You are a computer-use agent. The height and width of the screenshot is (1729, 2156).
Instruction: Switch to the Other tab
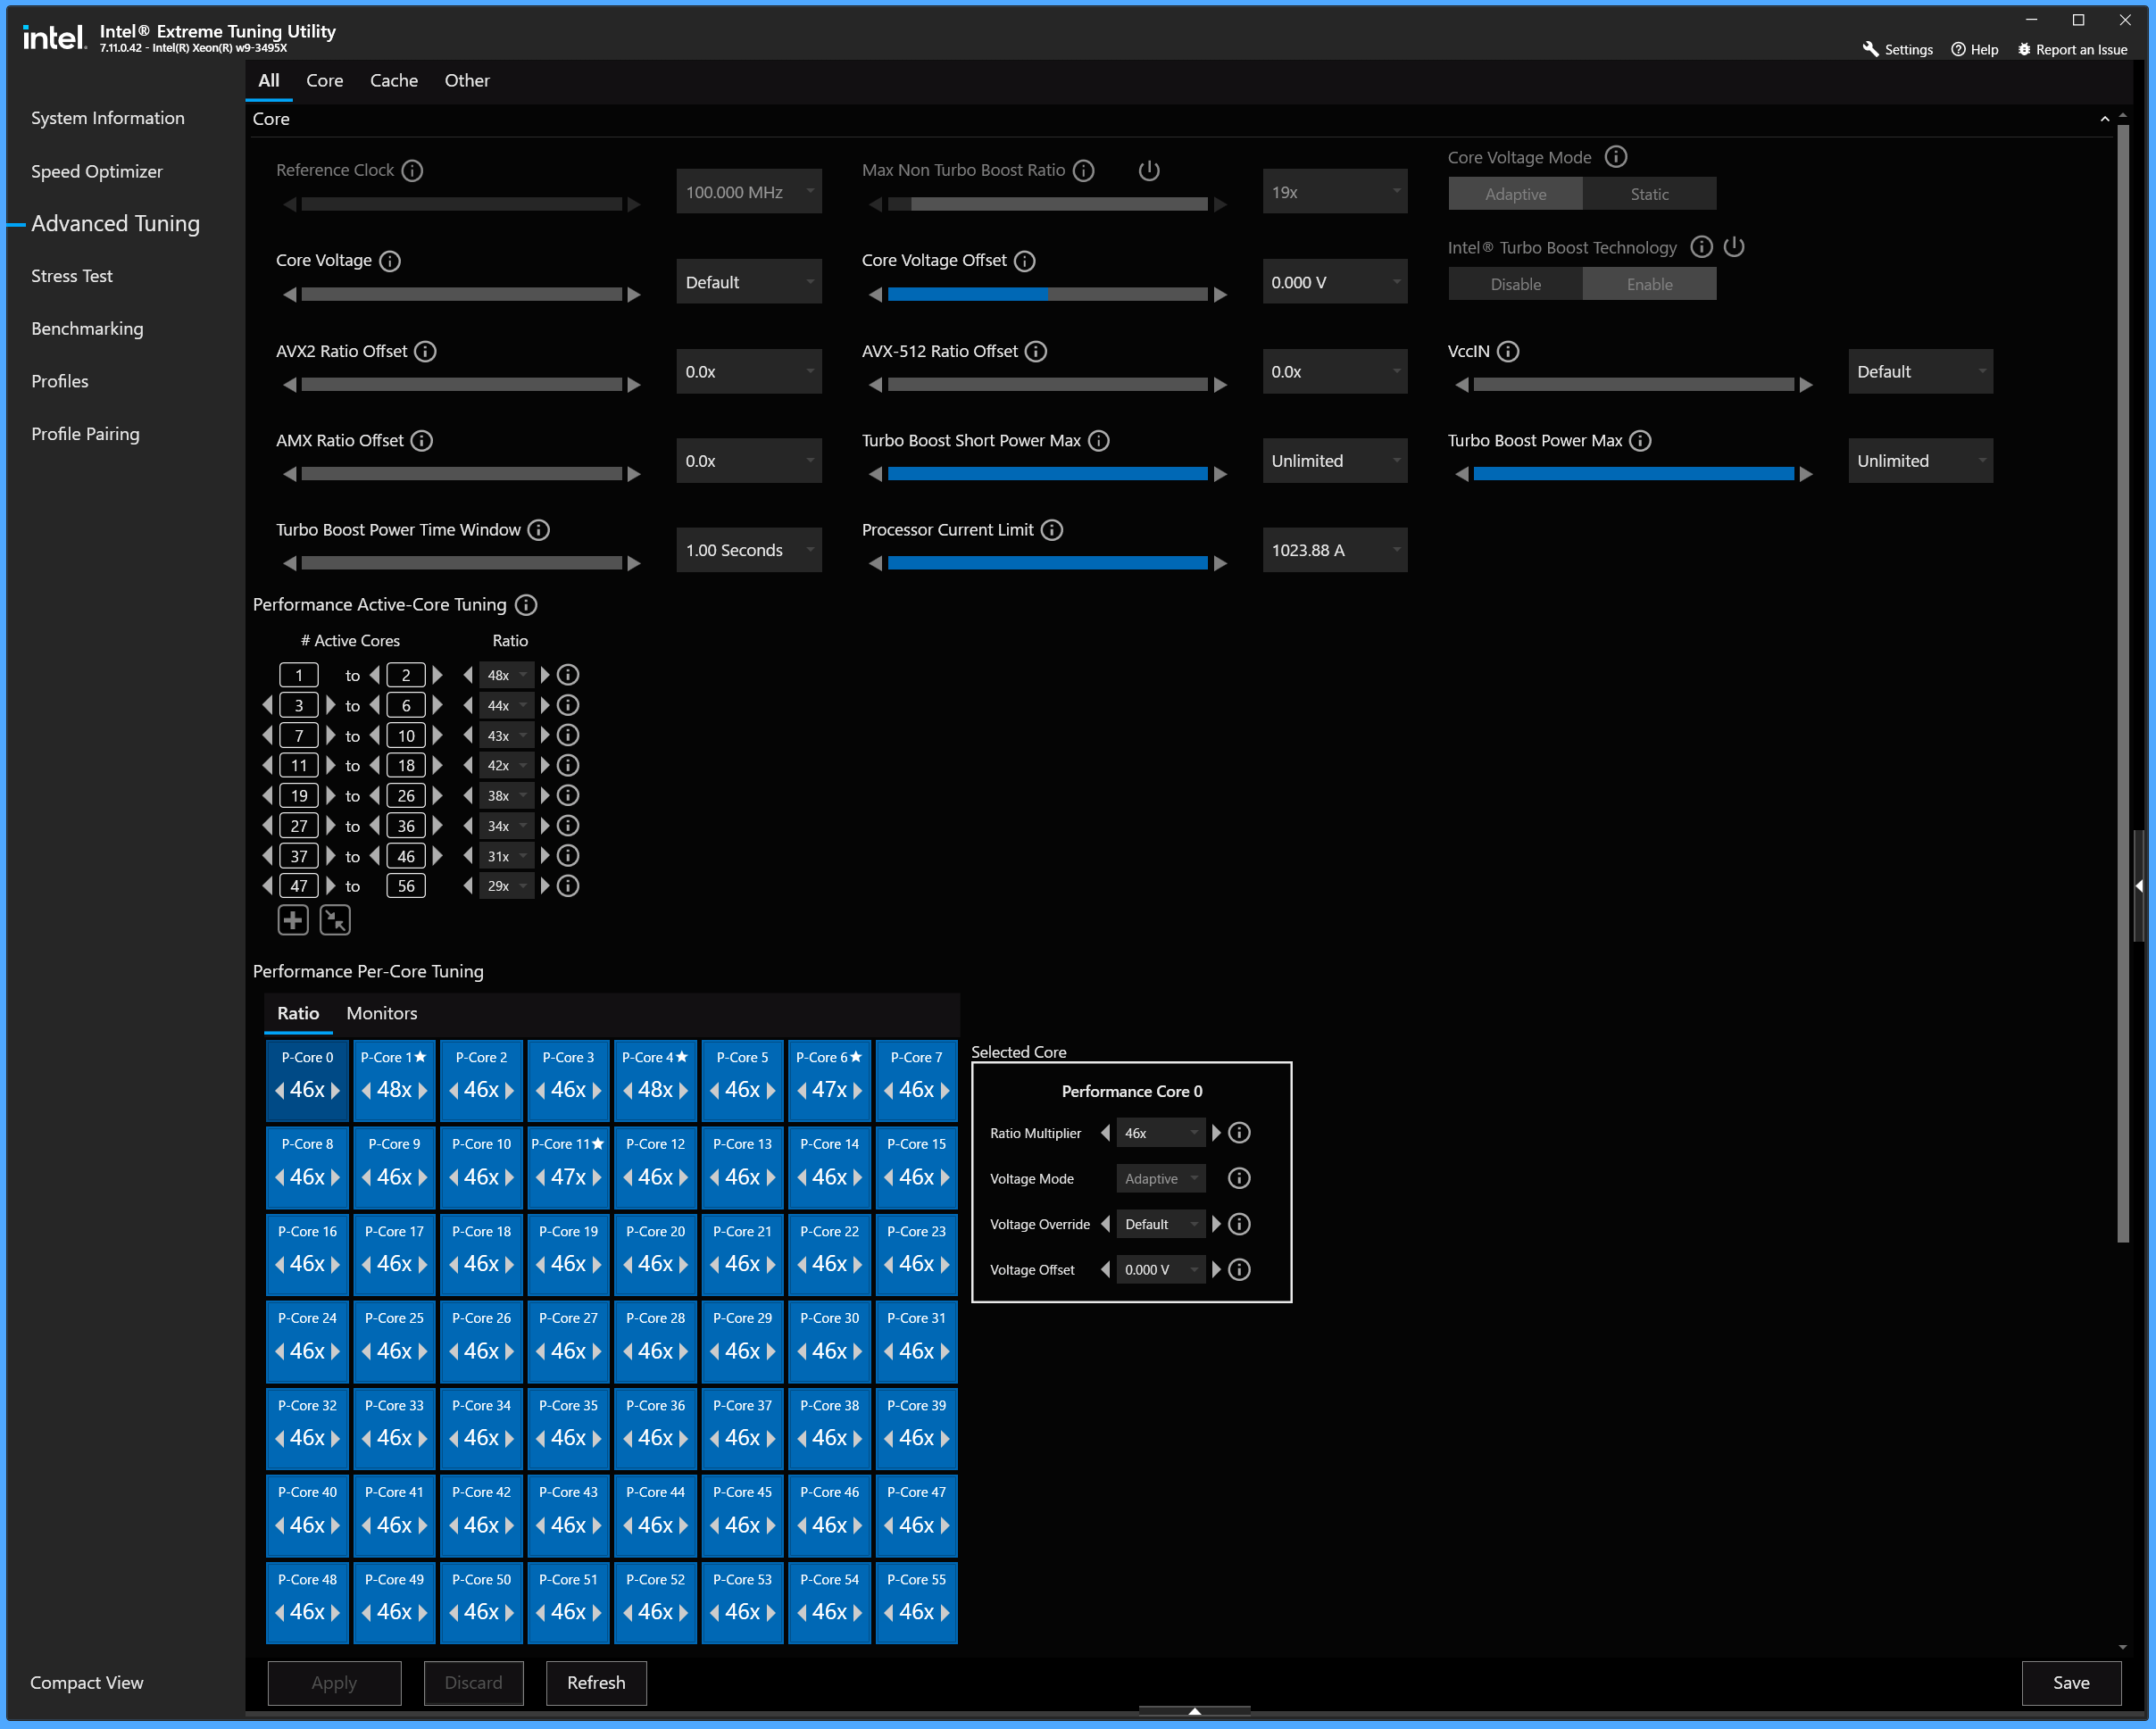467,81
